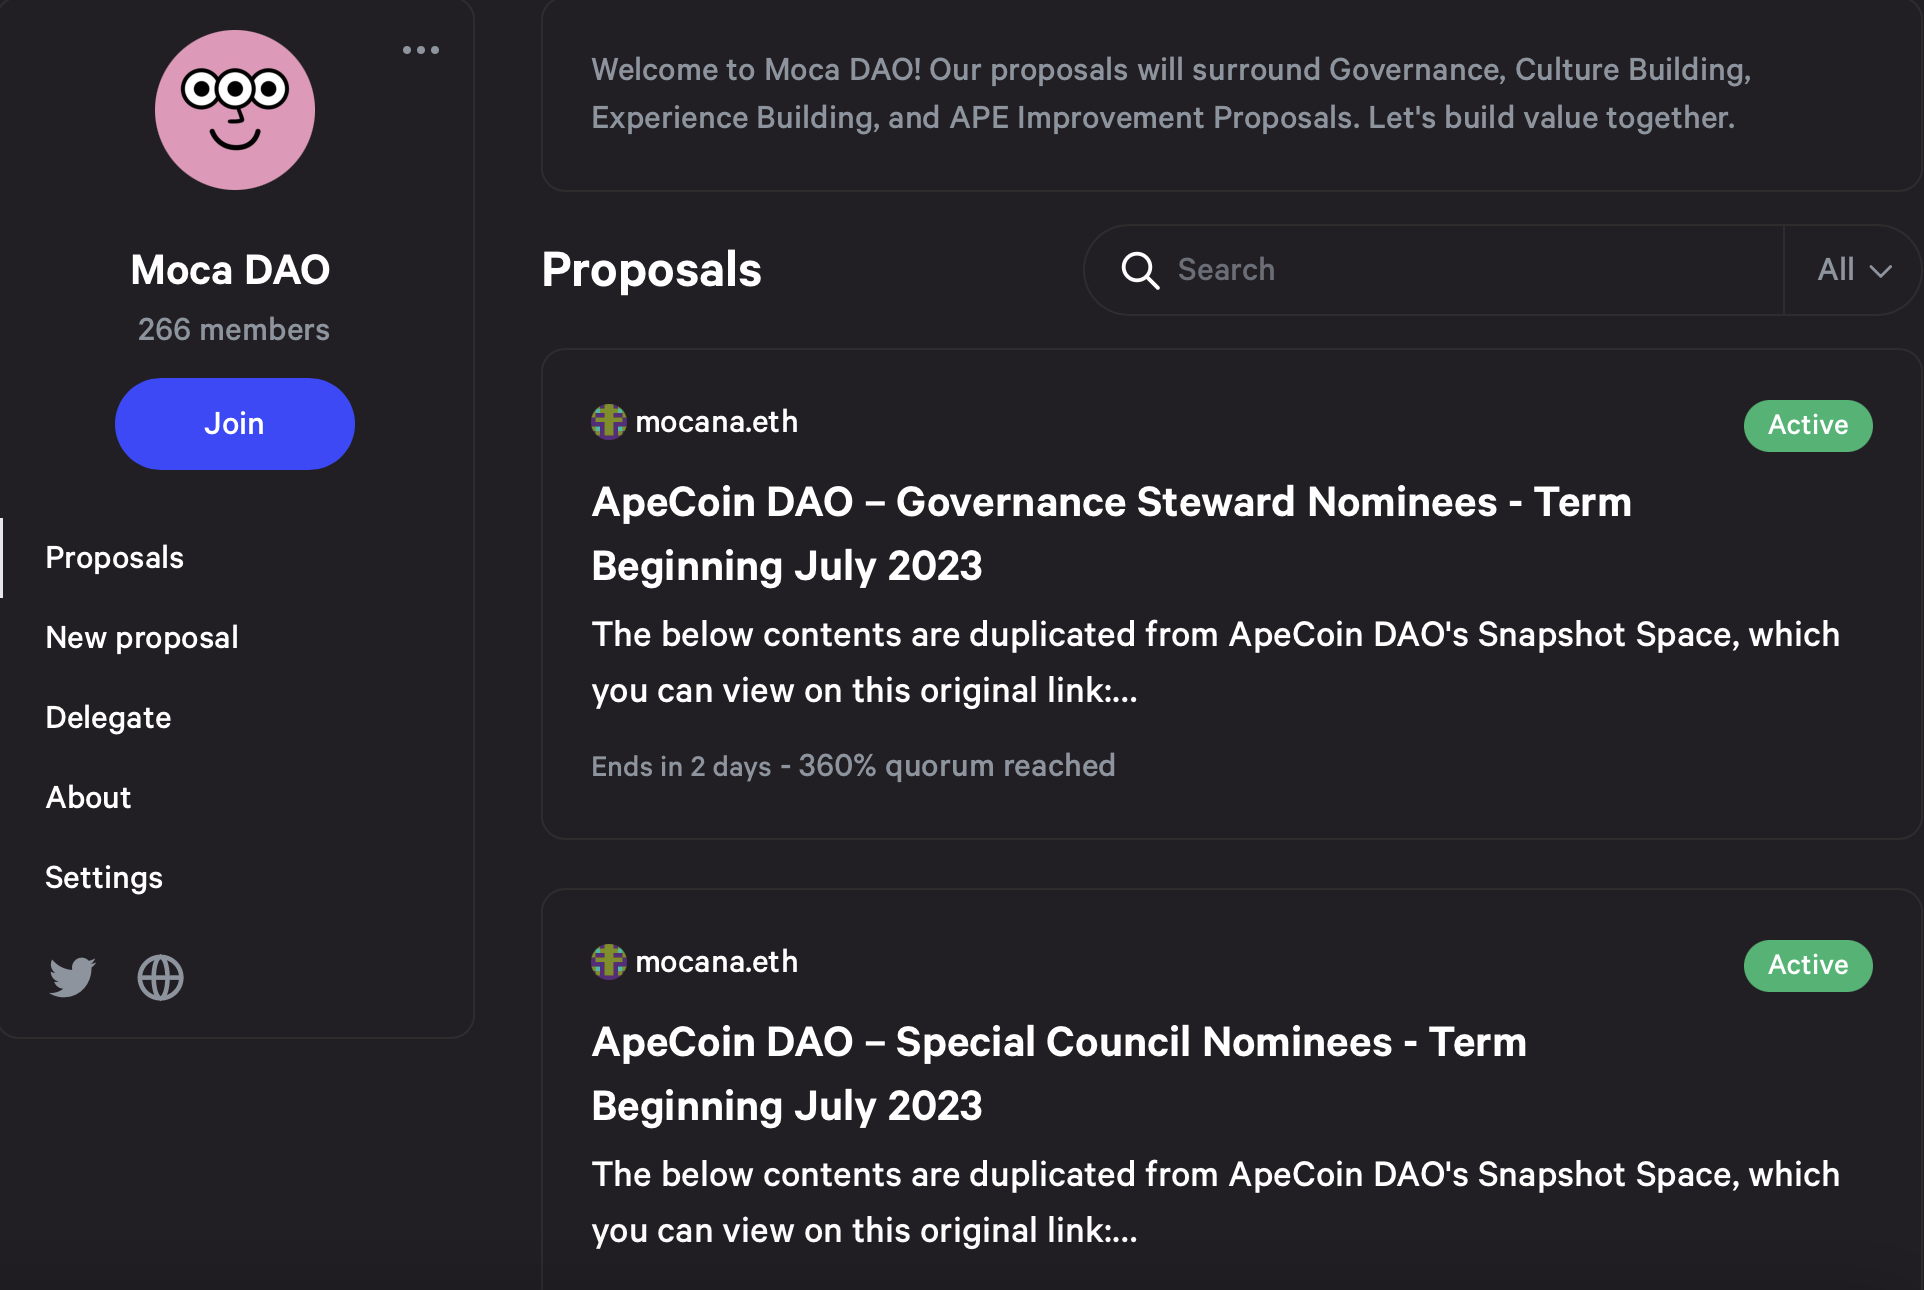Click mocana.eth author name on first proposal
The image size is (1924, 1290).
point(716,422)
